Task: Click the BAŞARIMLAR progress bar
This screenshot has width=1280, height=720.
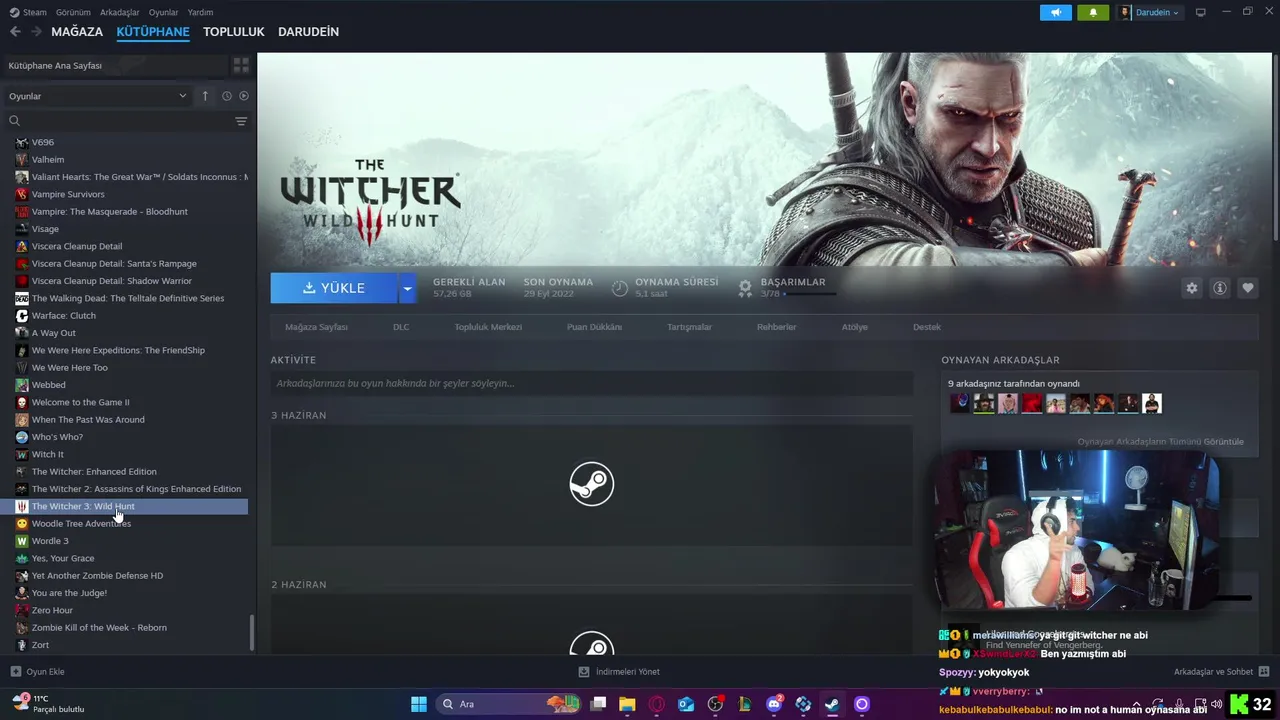Action: 810,295
